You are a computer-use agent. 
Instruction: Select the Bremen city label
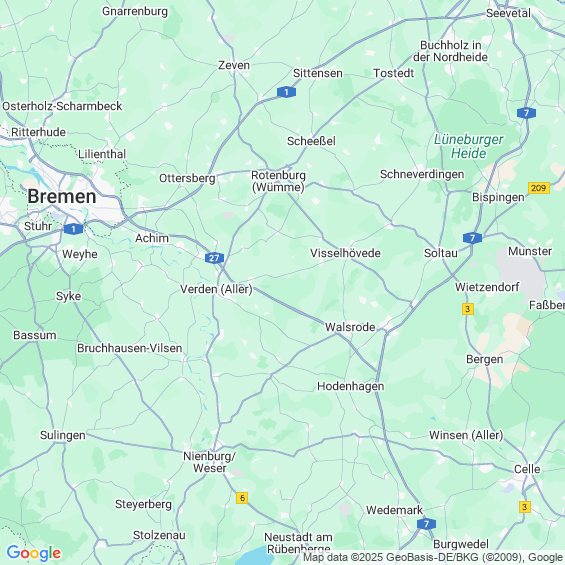click(x=62, y=197)
